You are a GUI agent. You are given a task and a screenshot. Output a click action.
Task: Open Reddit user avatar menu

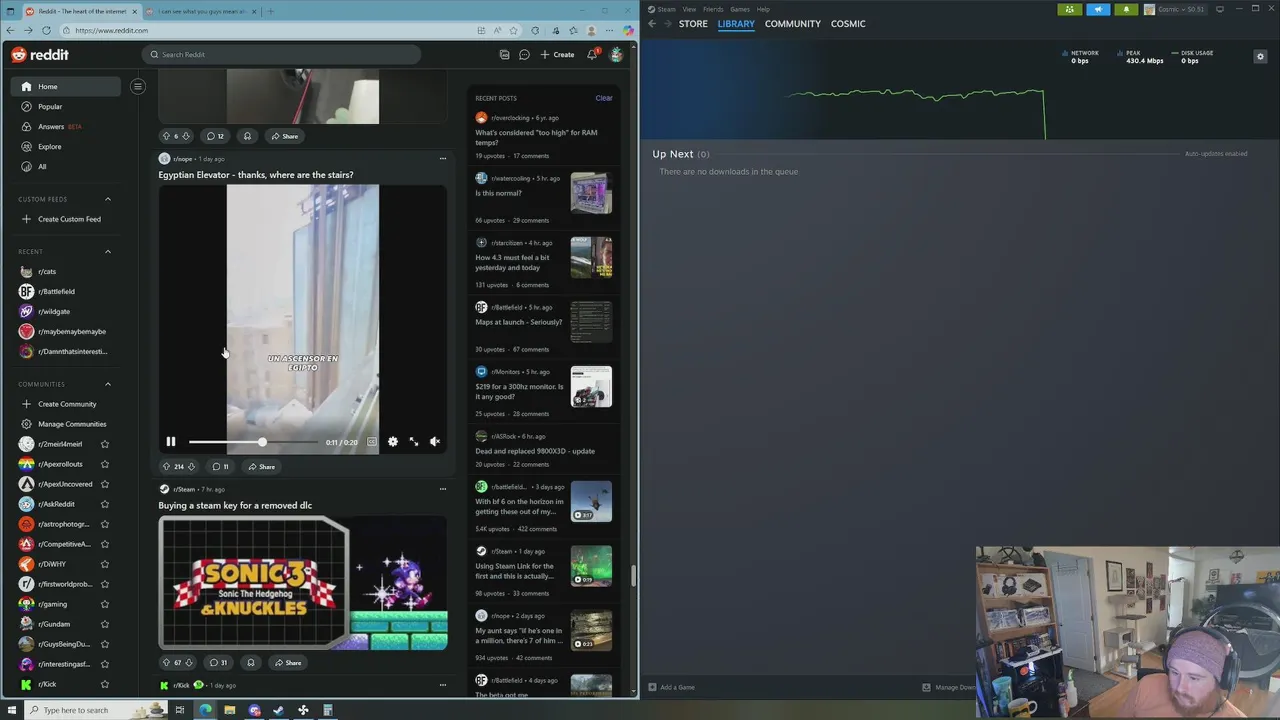pos(616,55)
